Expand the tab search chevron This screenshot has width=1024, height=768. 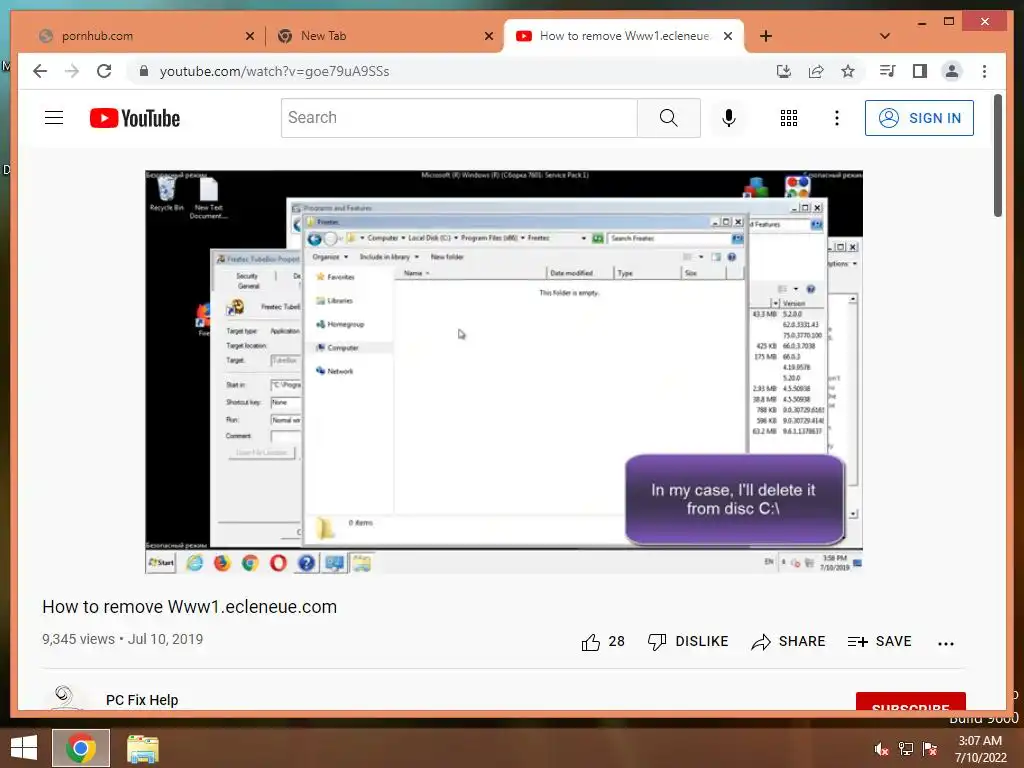(885, 36)
